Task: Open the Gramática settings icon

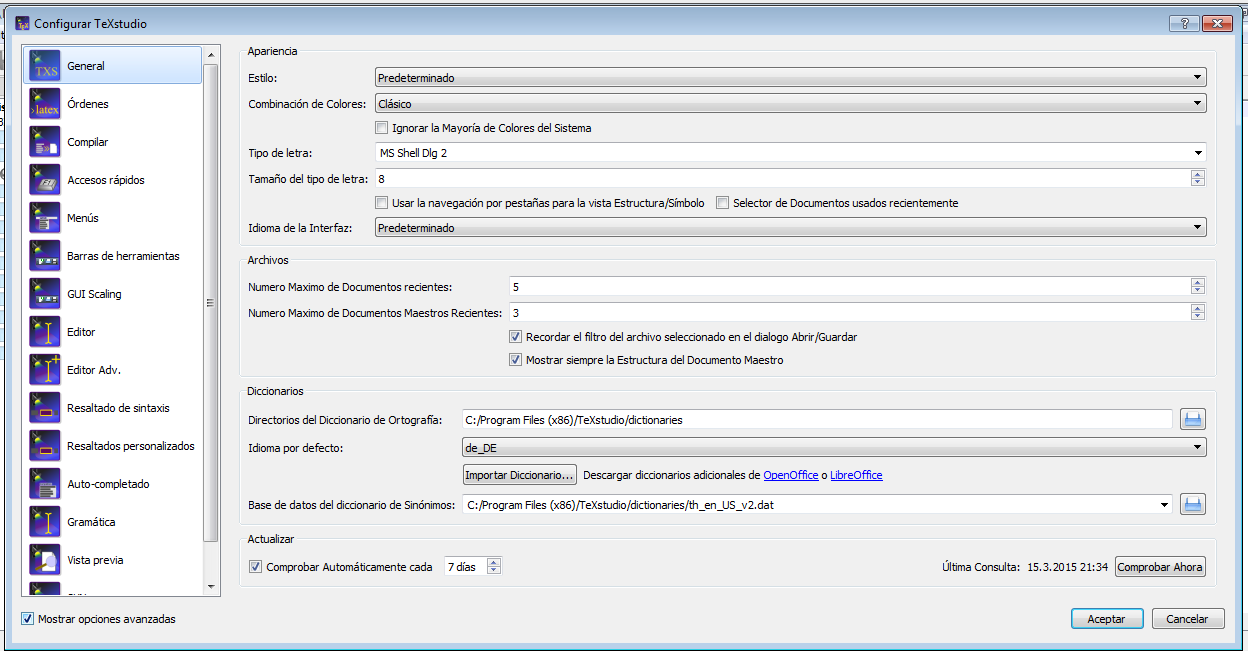Action: [x=45, y=522]
